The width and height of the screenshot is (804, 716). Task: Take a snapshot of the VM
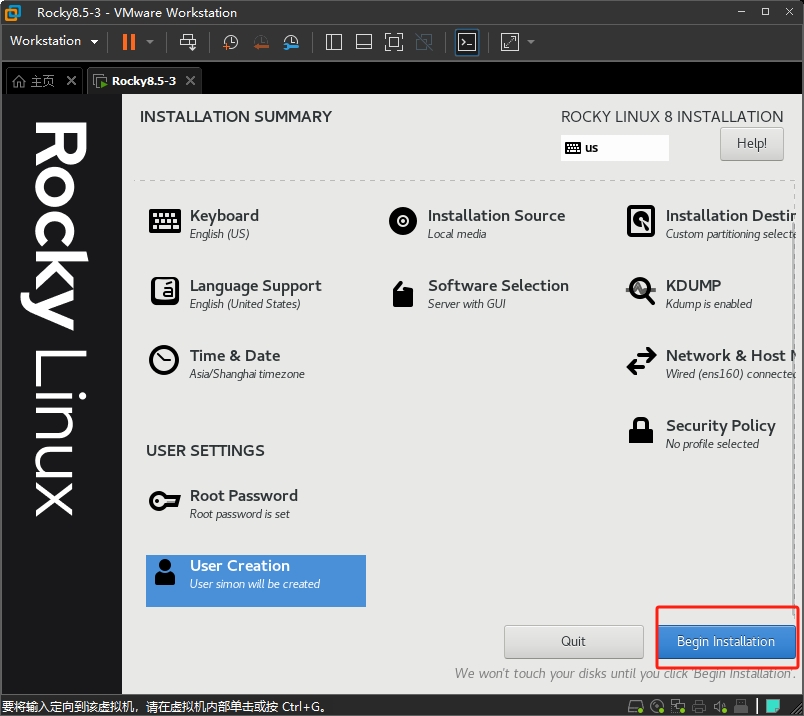pyautogui.click(x=230, y=42)
